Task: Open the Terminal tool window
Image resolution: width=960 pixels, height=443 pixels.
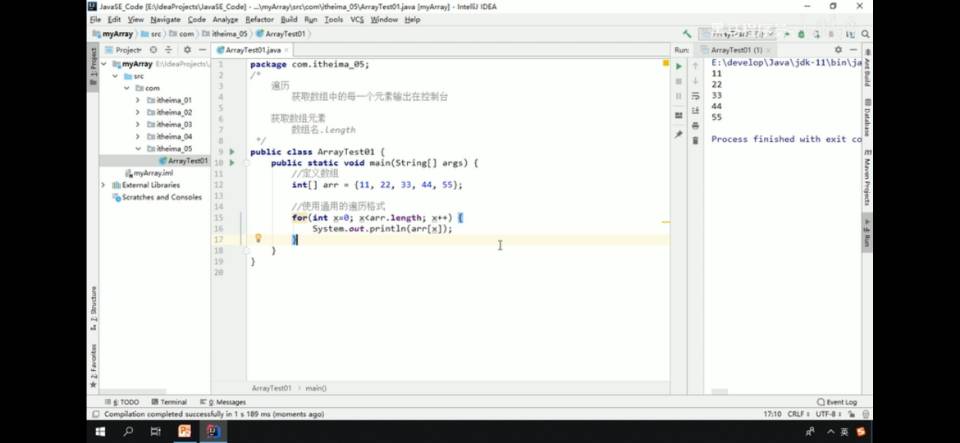Action: (170, 402)
